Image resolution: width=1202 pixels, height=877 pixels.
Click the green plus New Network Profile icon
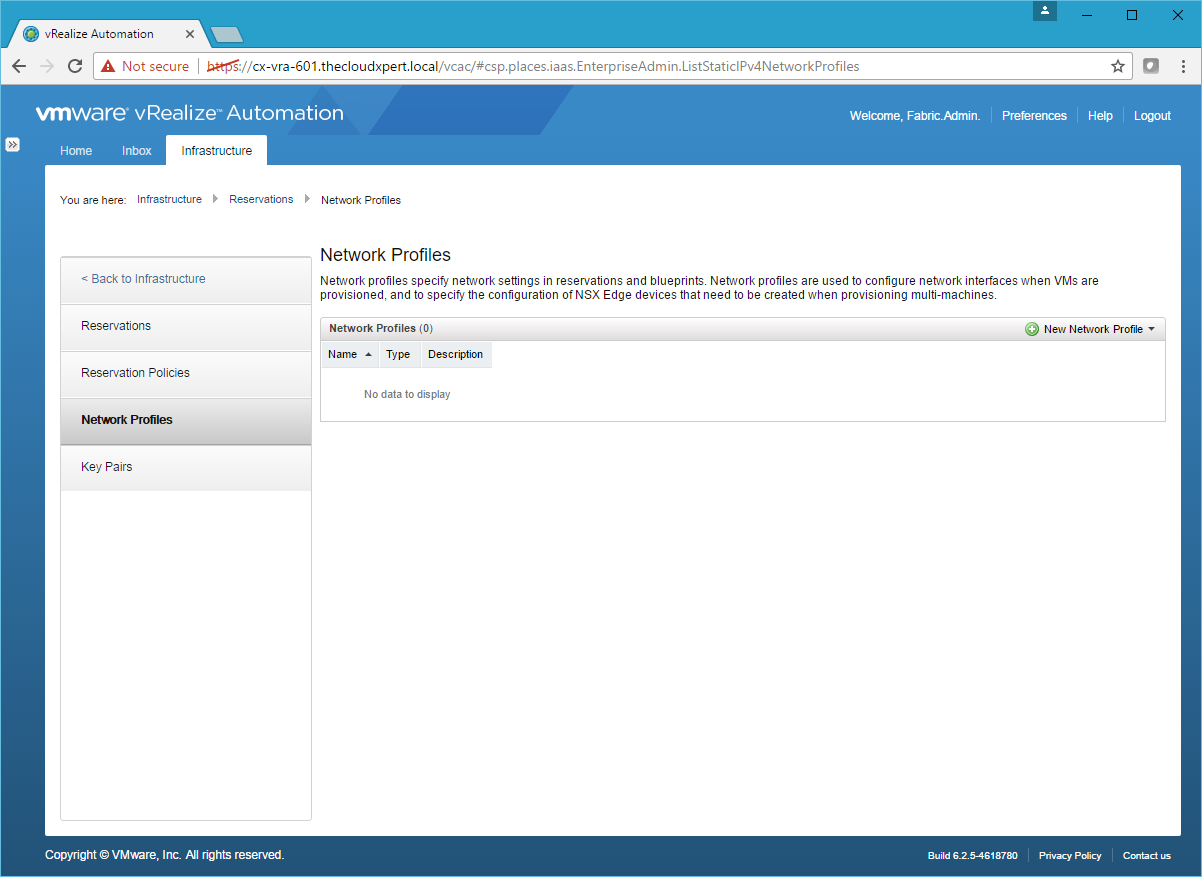tap(1032, 329)
